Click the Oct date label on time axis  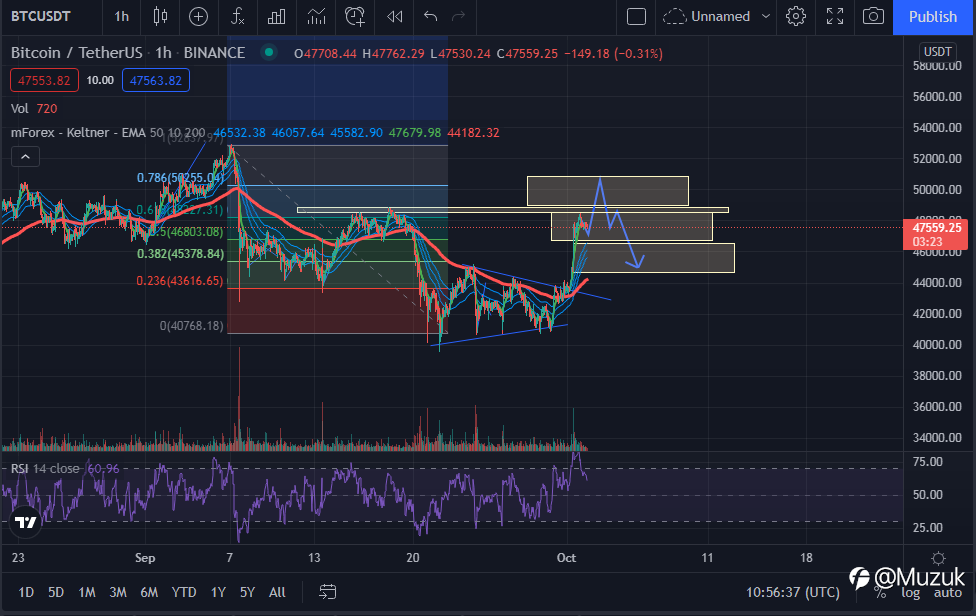(x=566, y=558)
